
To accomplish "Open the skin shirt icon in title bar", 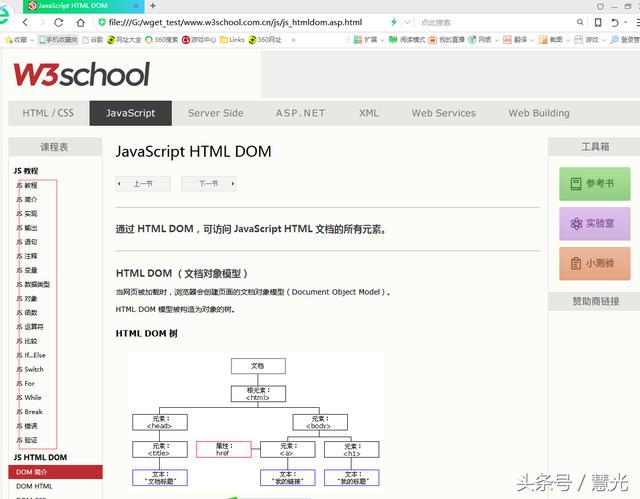I will pyautogui.click(x=600, y=6).
